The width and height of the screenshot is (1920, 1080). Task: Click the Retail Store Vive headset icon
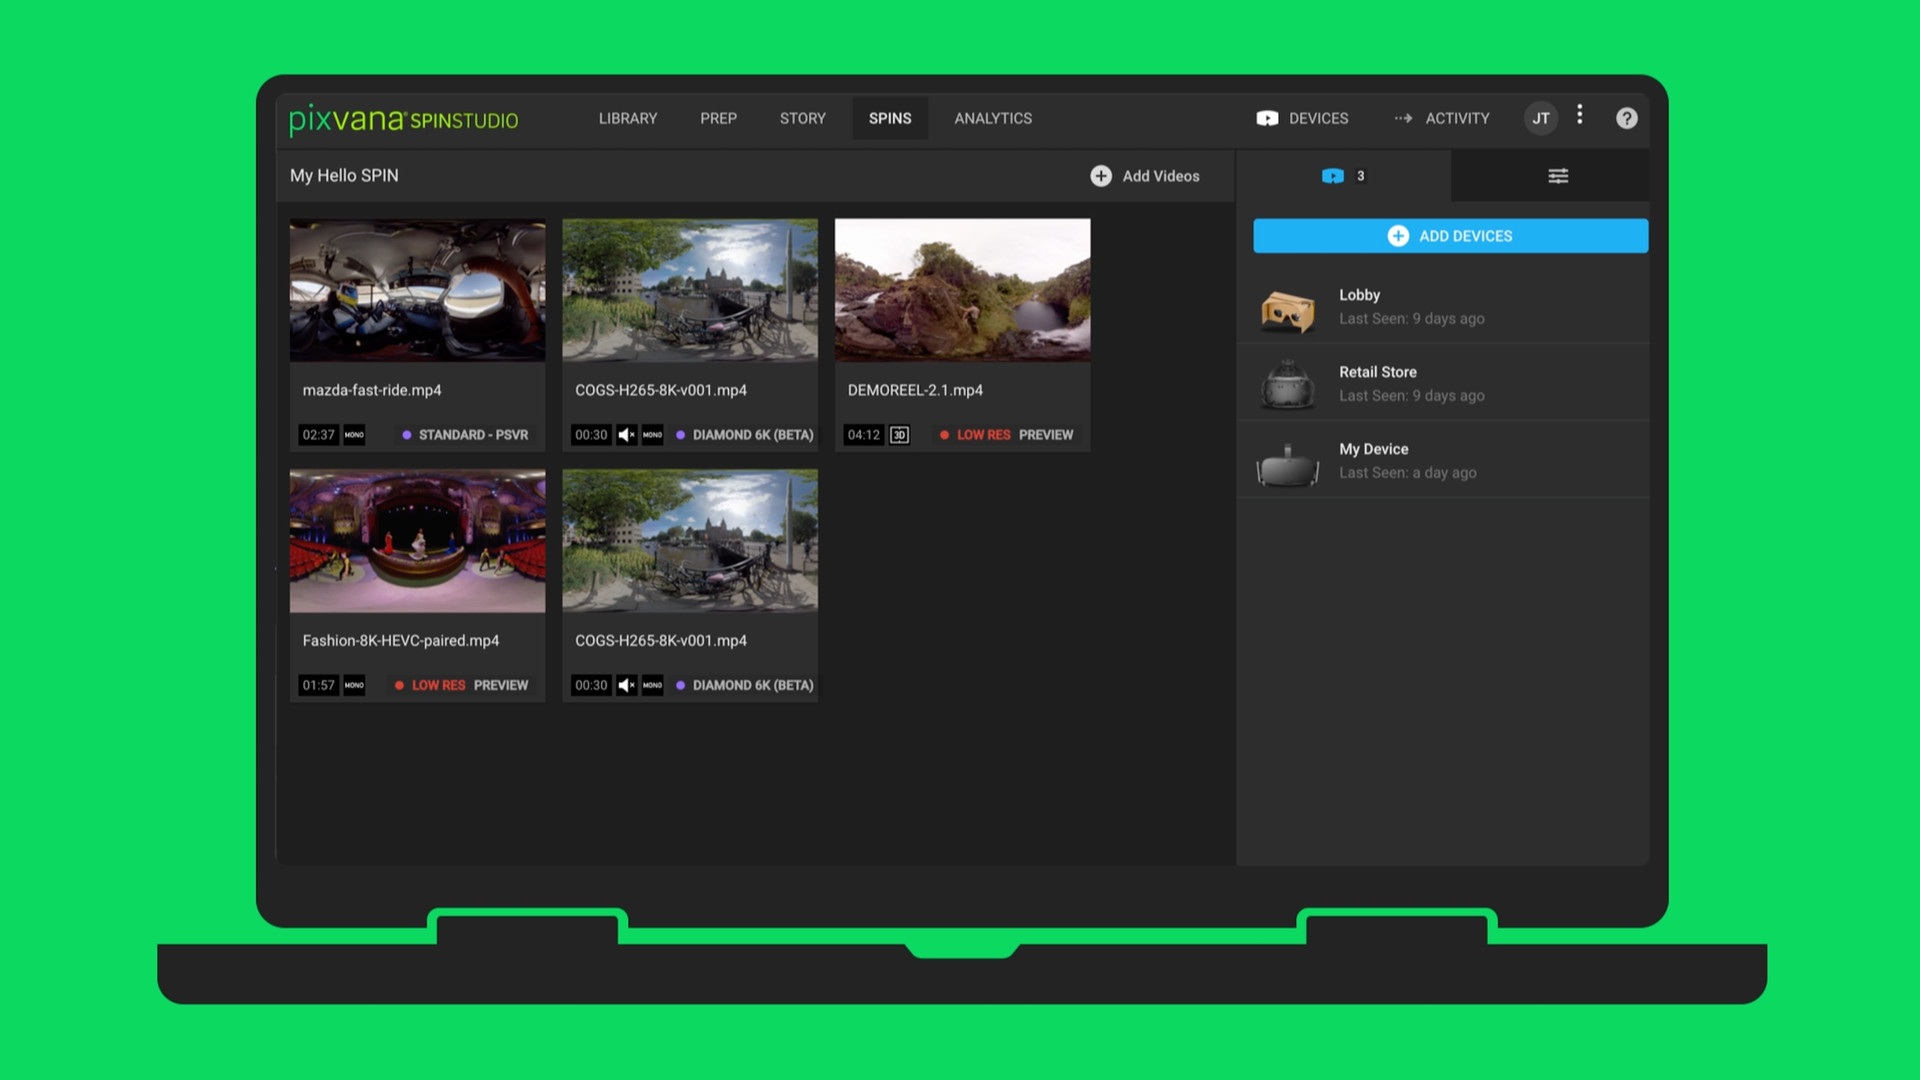click(x=1287, y=385)
